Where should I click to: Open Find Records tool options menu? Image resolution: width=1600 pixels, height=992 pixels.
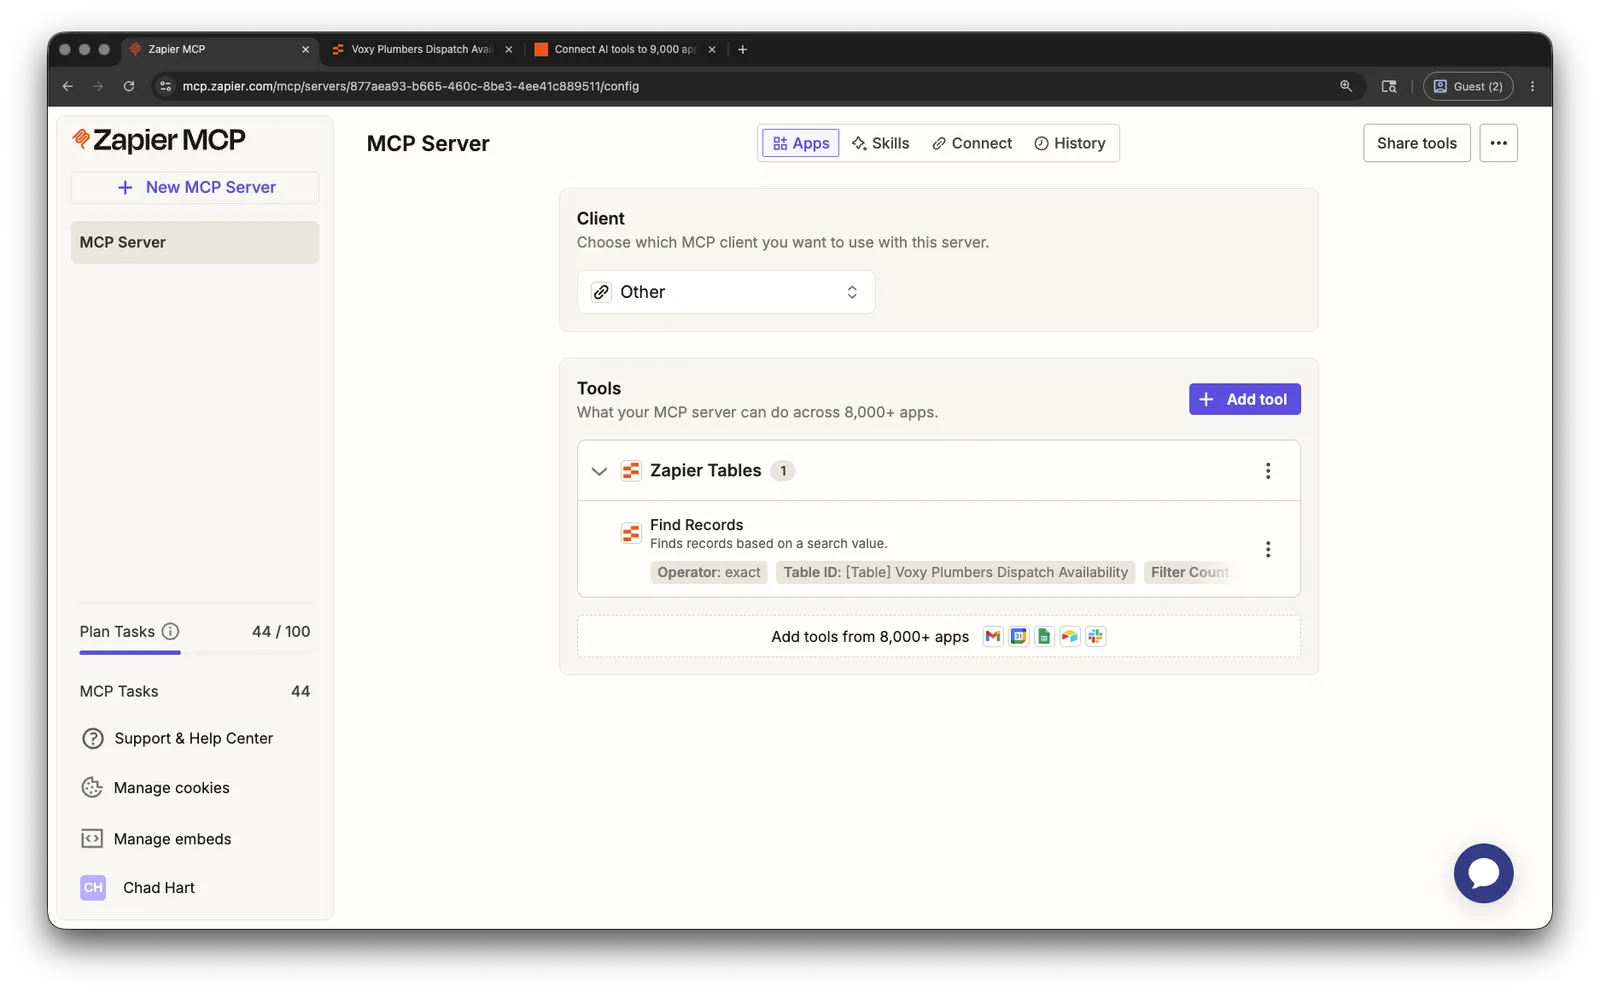[1267, 549]
